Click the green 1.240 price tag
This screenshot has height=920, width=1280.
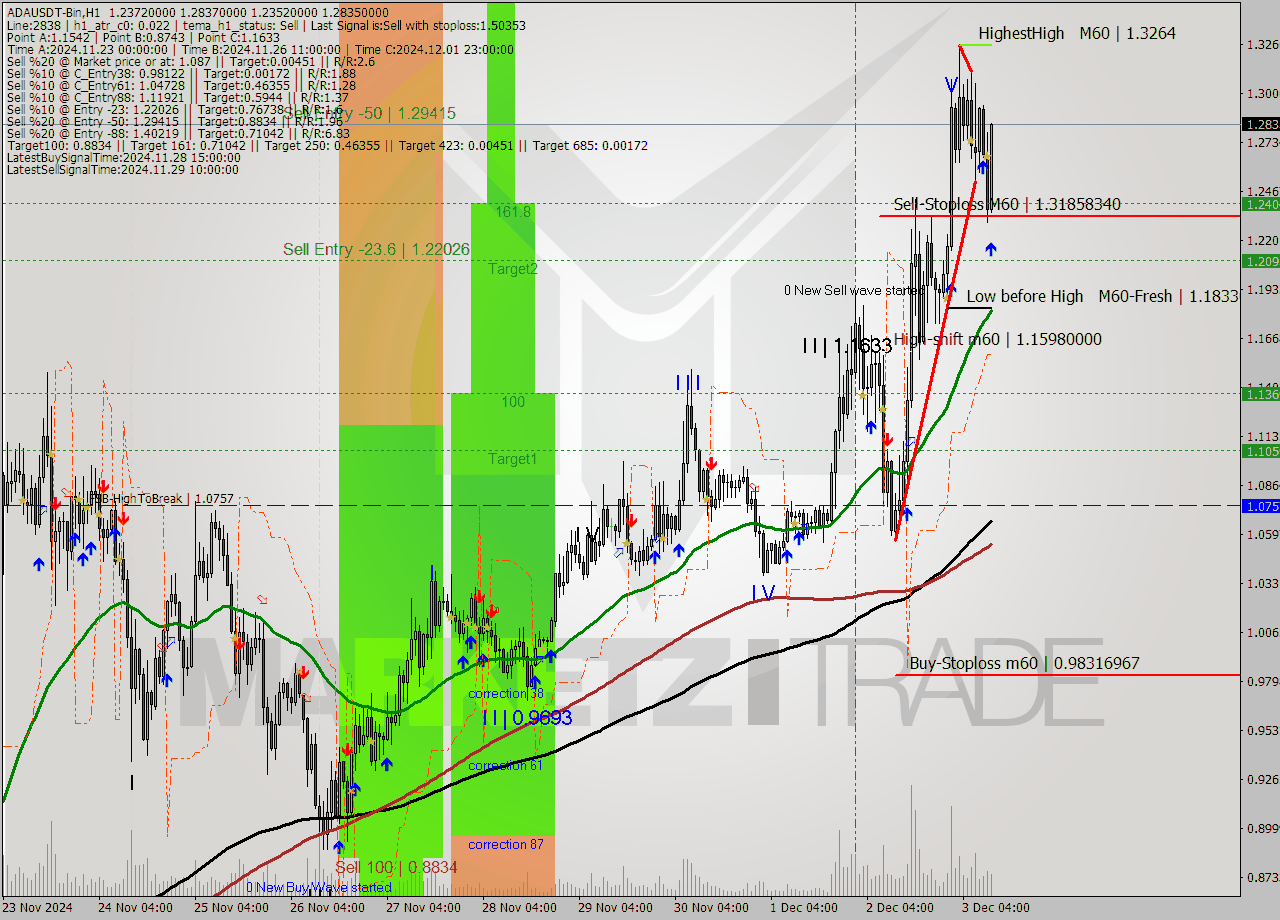coord(1260,204)
